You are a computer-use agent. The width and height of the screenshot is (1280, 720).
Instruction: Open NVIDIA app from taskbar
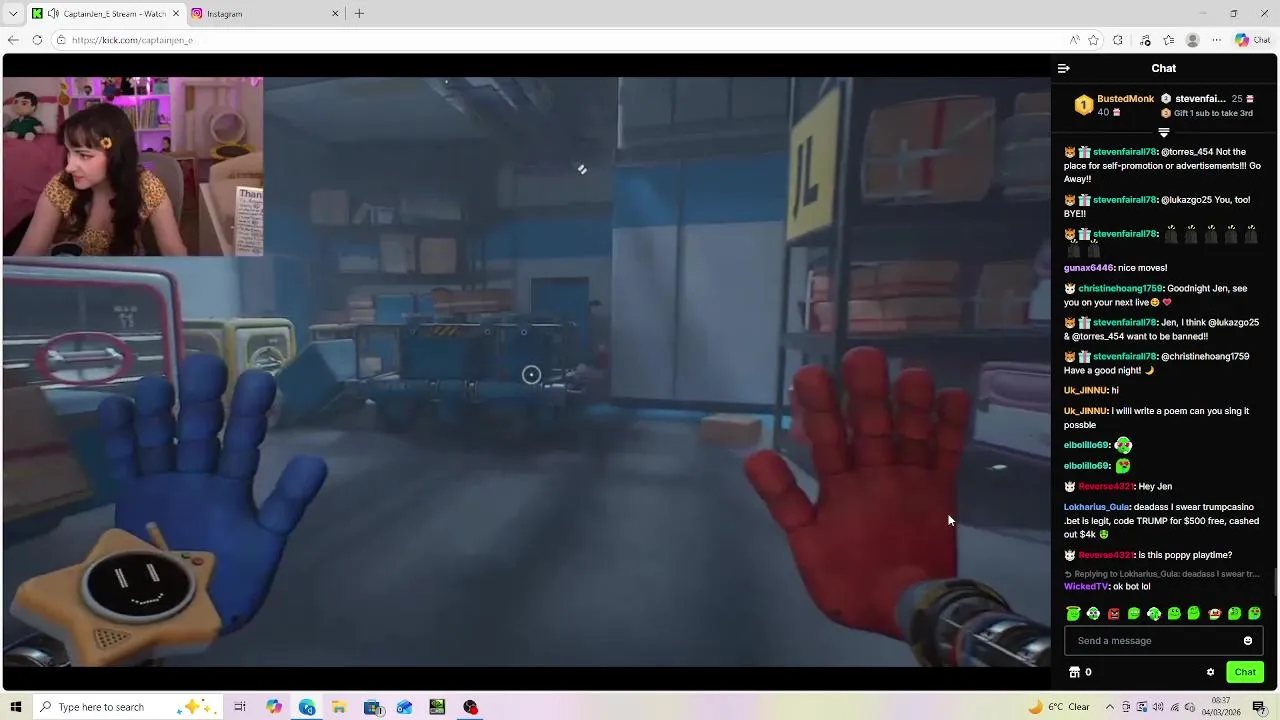click(x=437, y=707)
